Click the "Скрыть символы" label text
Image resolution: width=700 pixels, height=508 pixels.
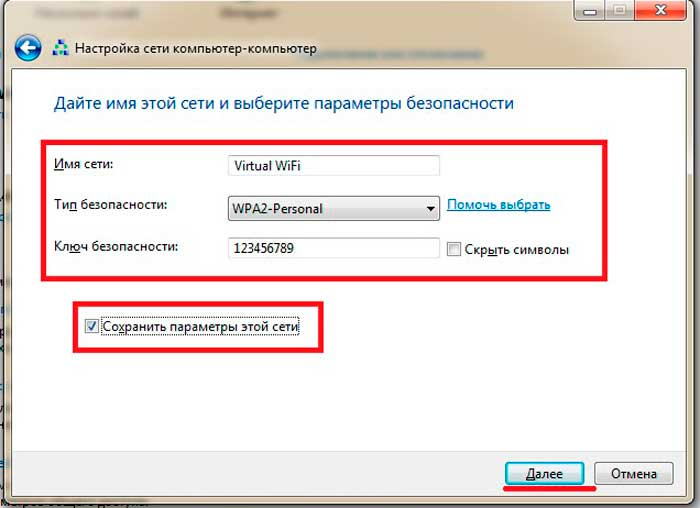517,250
